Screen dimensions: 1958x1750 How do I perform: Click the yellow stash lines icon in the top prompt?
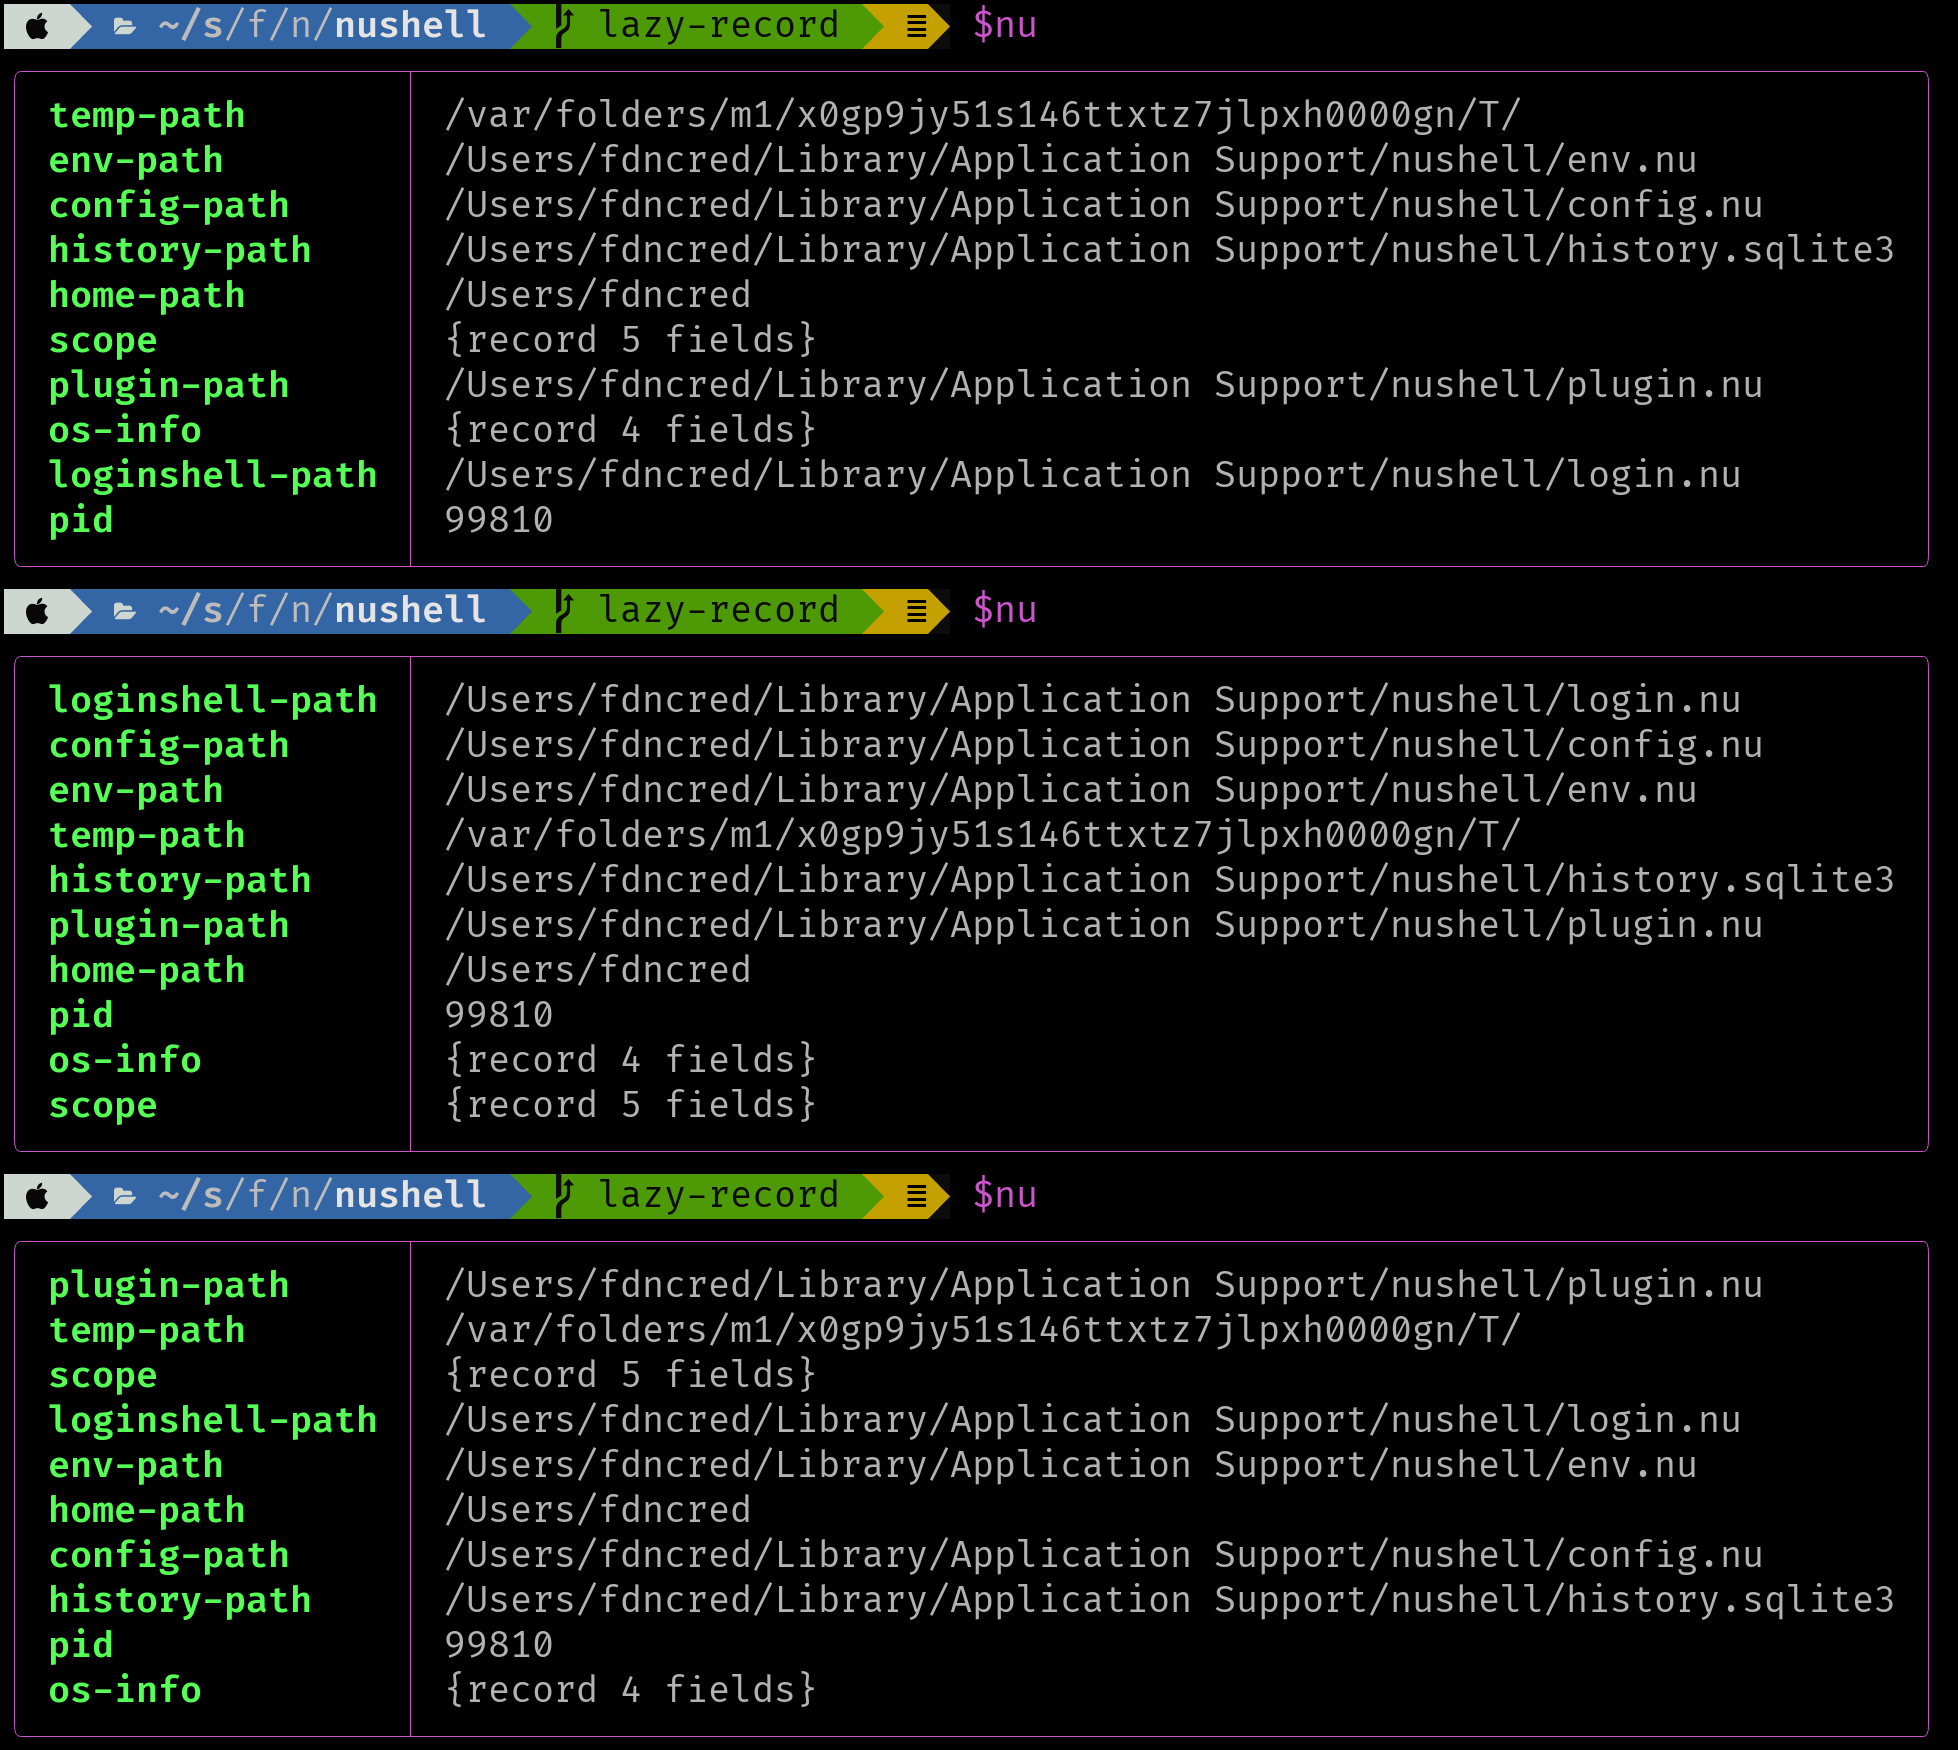point(916,27)
